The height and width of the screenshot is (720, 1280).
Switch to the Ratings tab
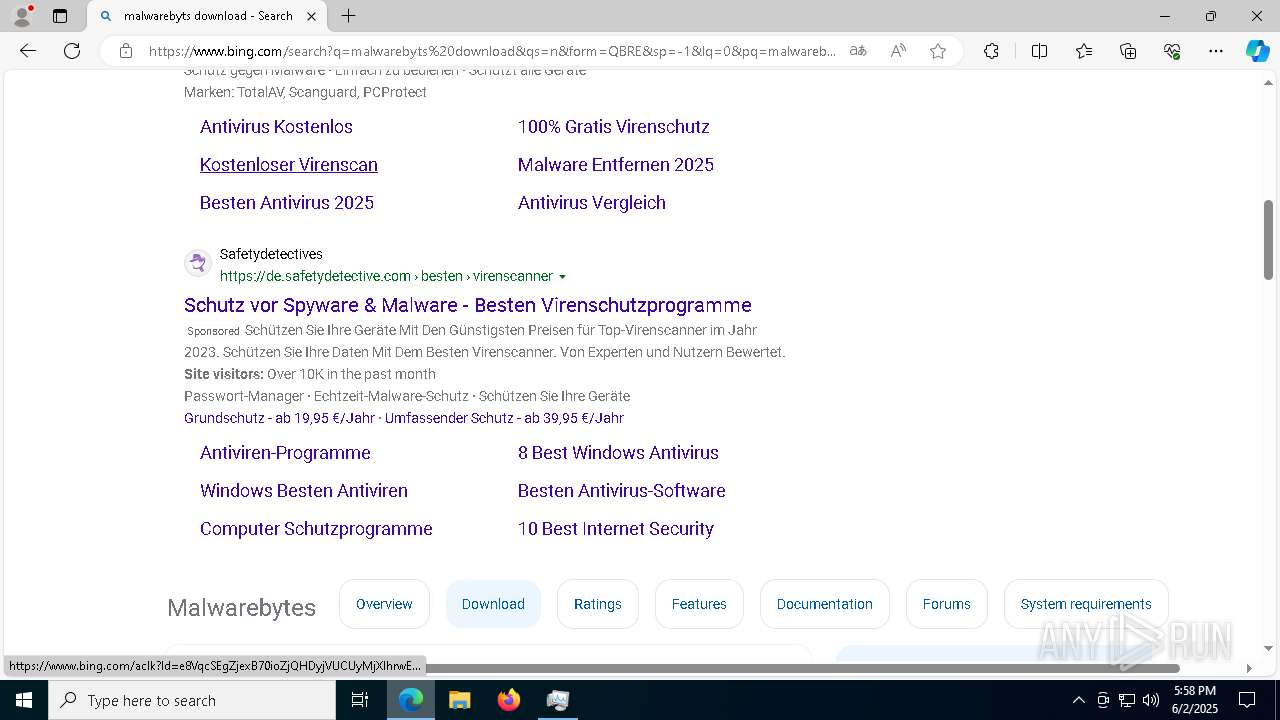598,604
